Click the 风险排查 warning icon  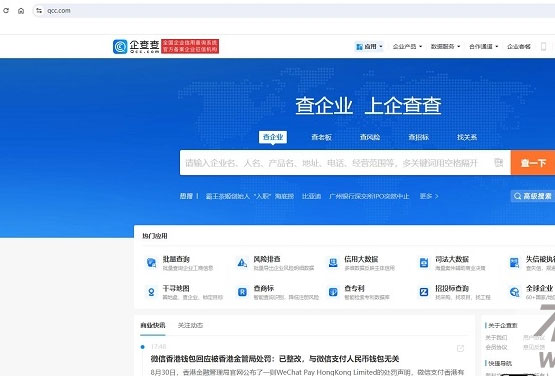click(242, 263)
